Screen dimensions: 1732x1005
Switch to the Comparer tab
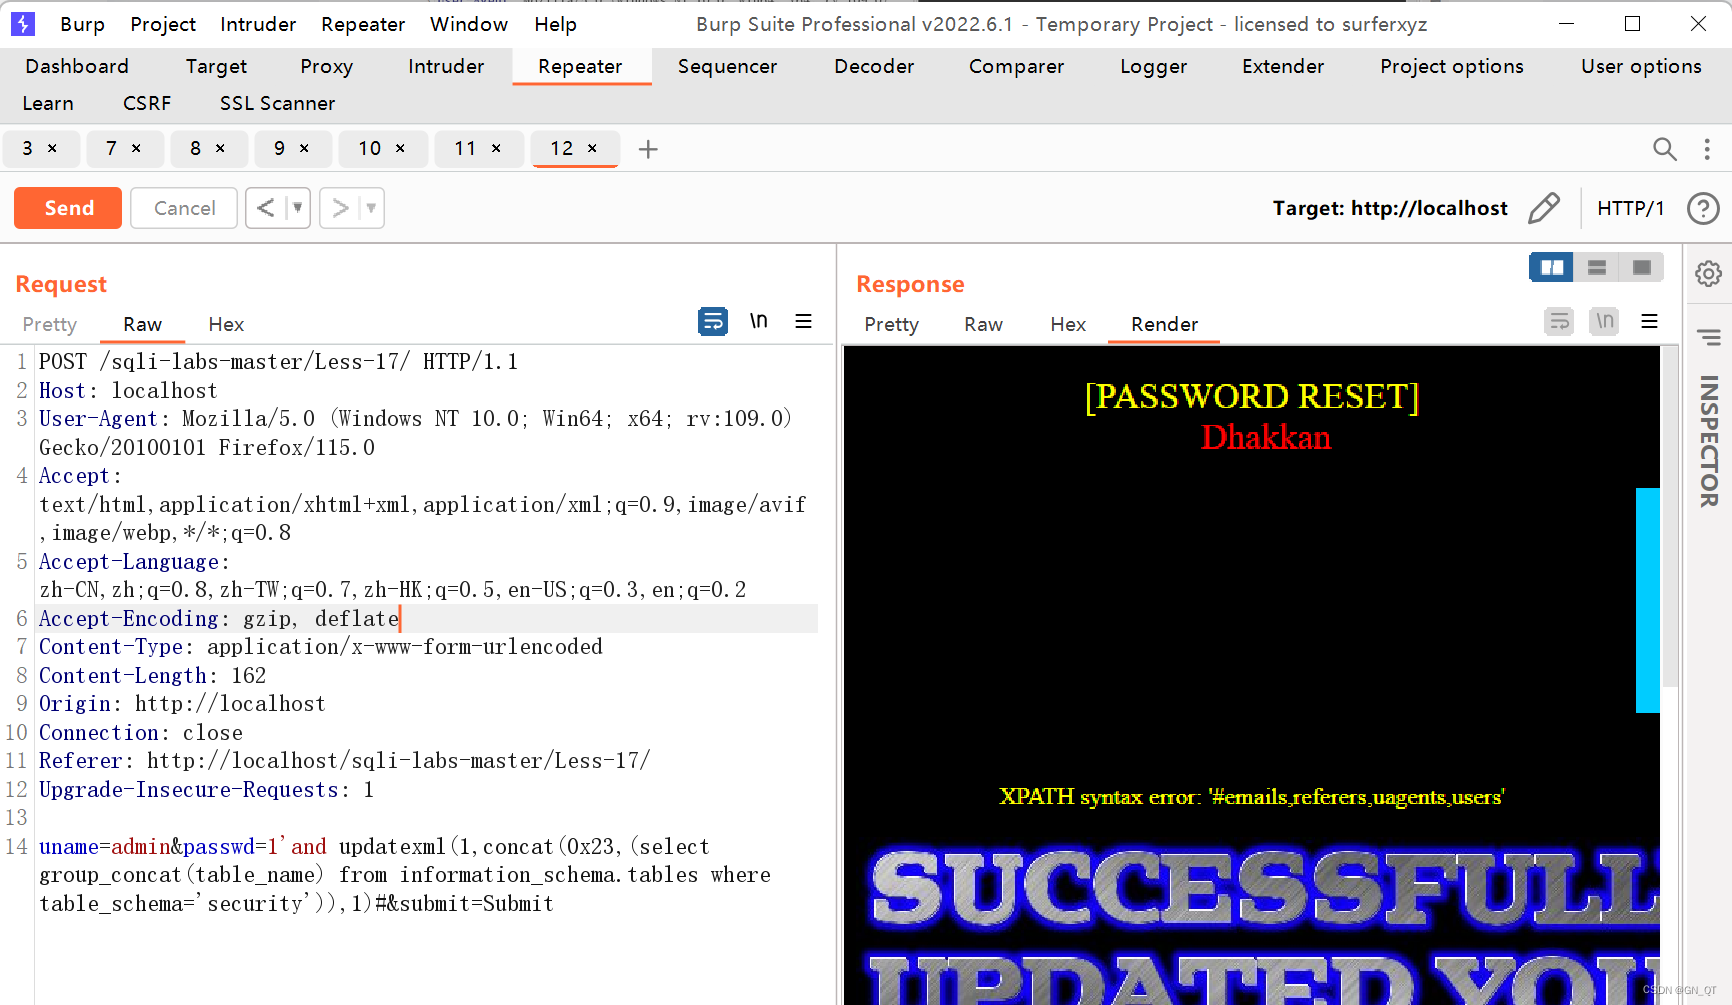(1016, 66)
